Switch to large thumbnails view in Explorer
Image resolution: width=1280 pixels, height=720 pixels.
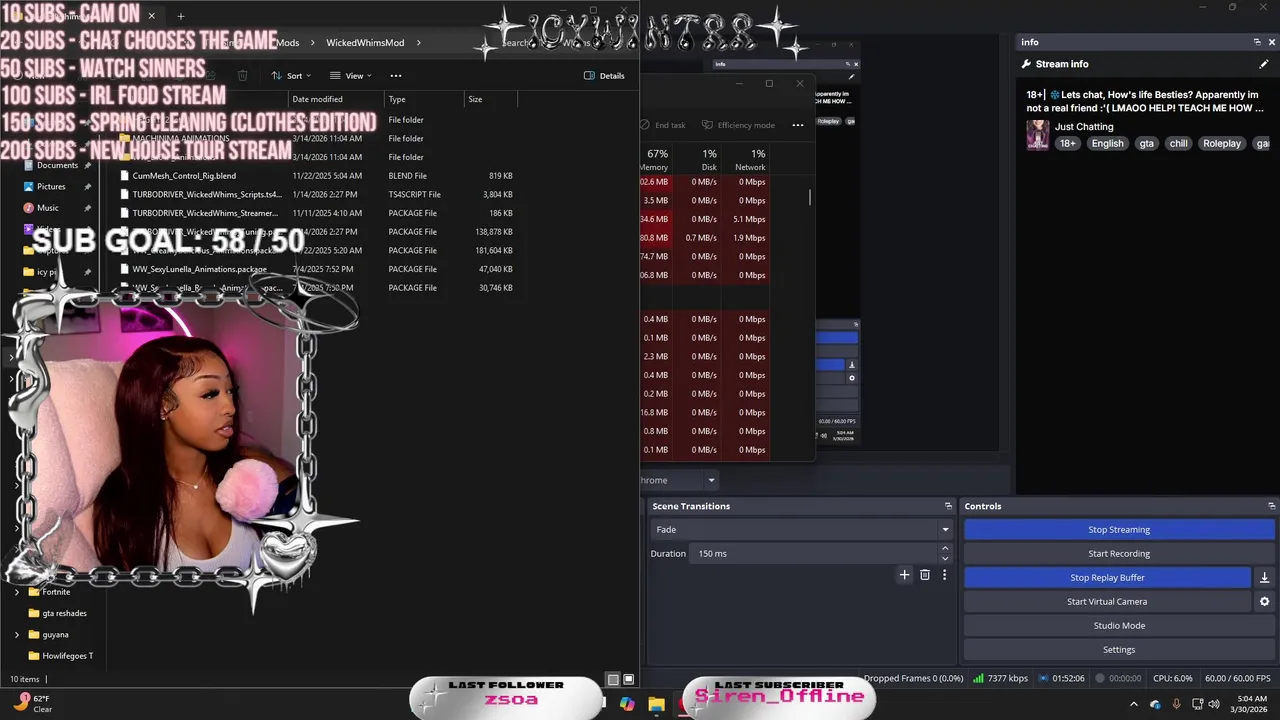pyautogui.click(x=630, y=679)
